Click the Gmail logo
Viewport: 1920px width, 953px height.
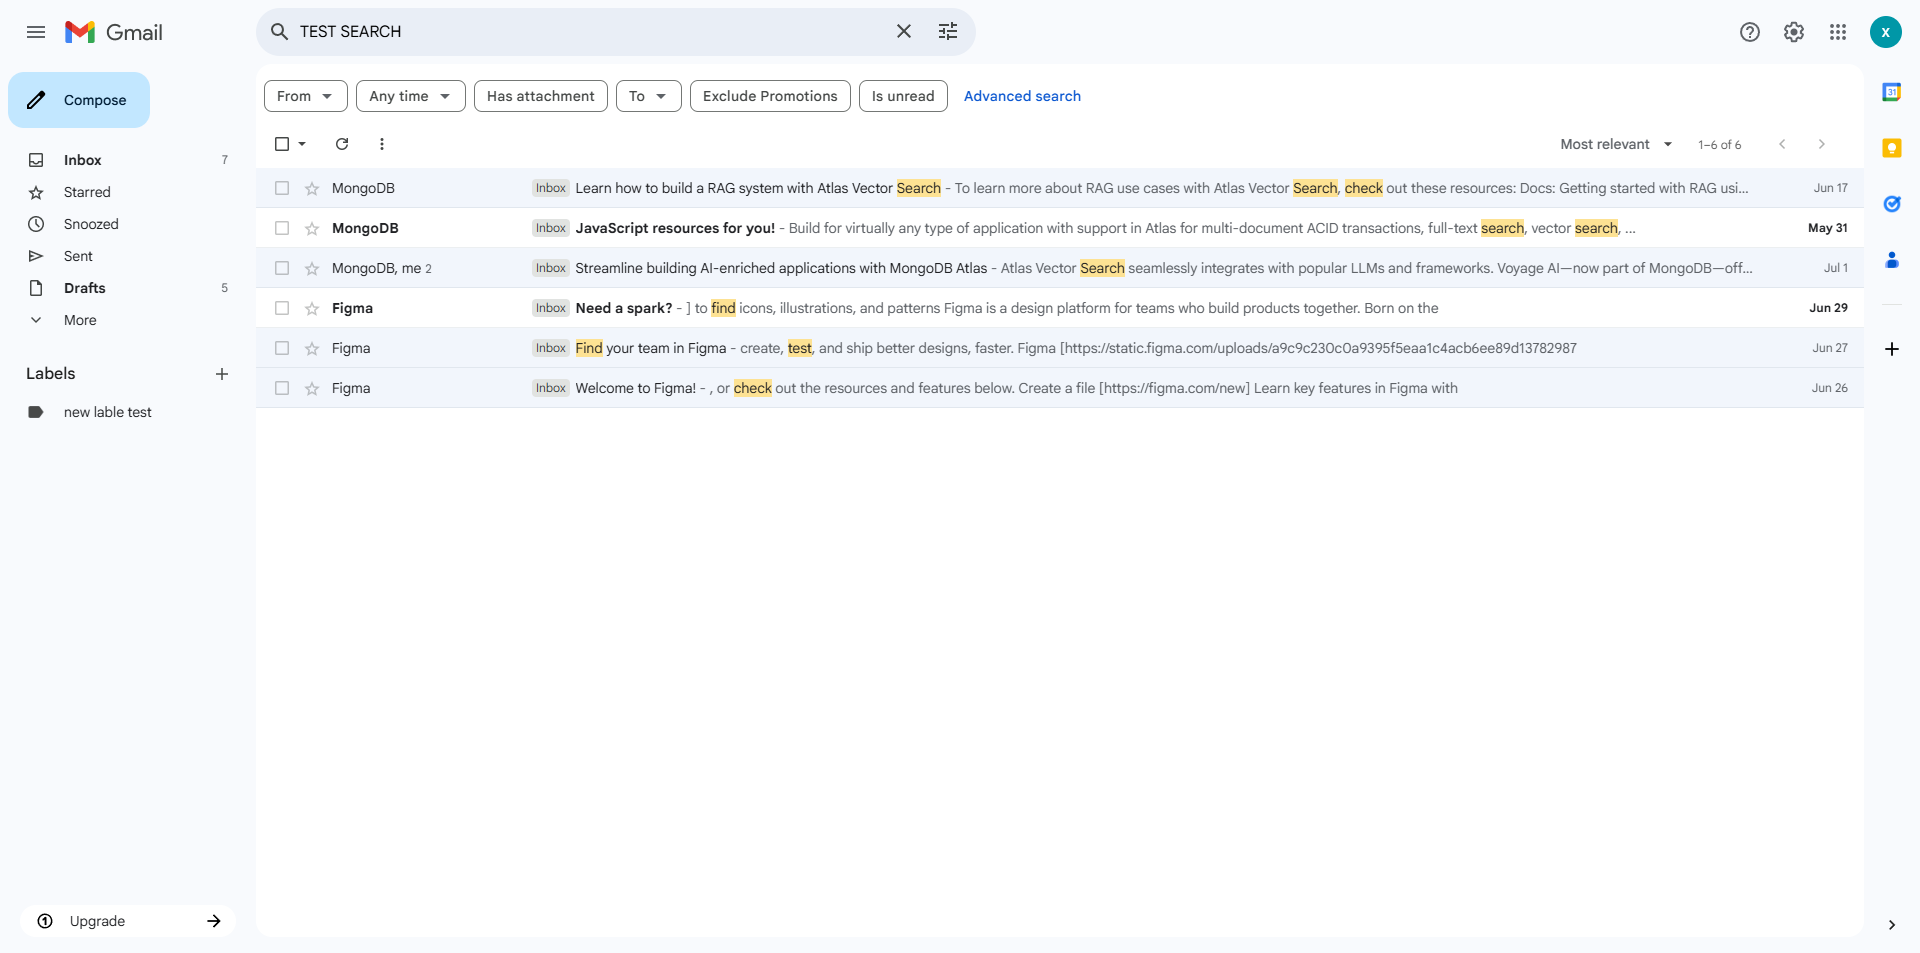click(114, 32)
